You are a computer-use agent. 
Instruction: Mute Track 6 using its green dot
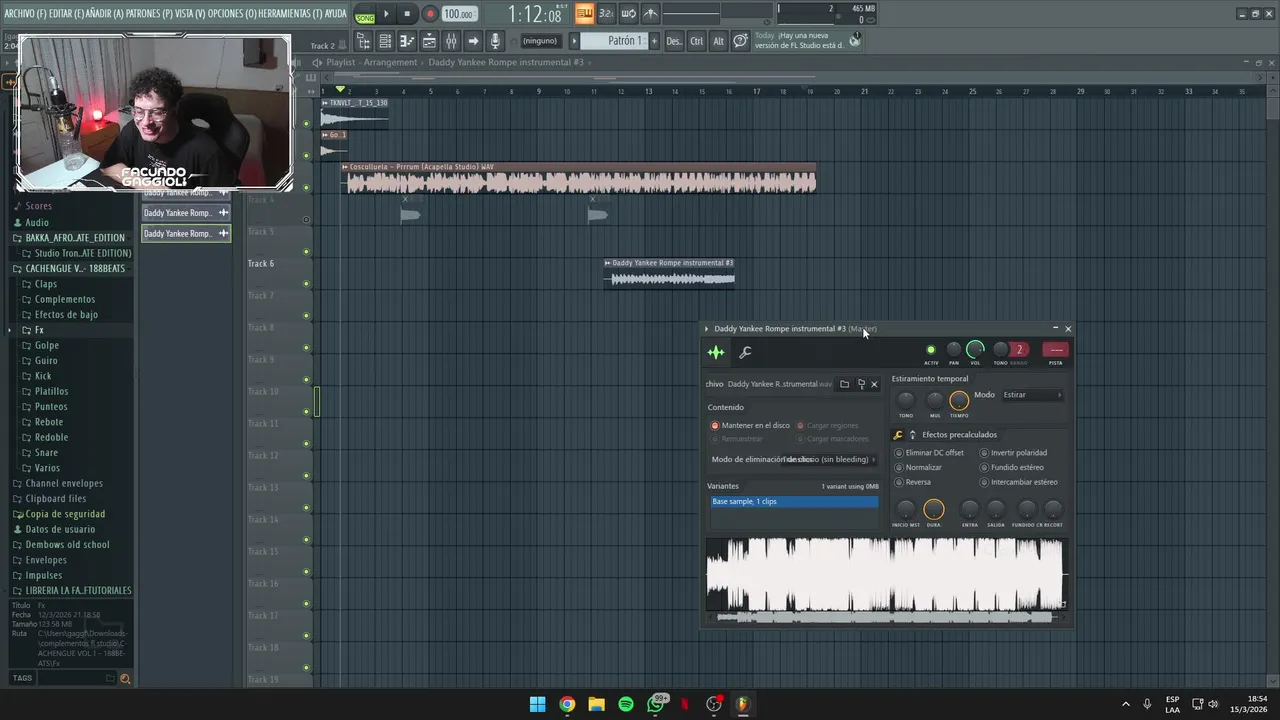(306, 284)
